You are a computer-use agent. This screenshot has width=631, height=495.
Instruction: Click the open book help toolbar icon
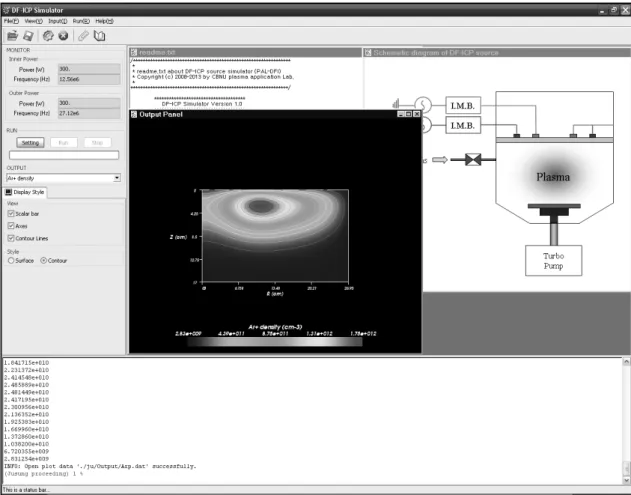pyautogui.click(x=99, y=36)
